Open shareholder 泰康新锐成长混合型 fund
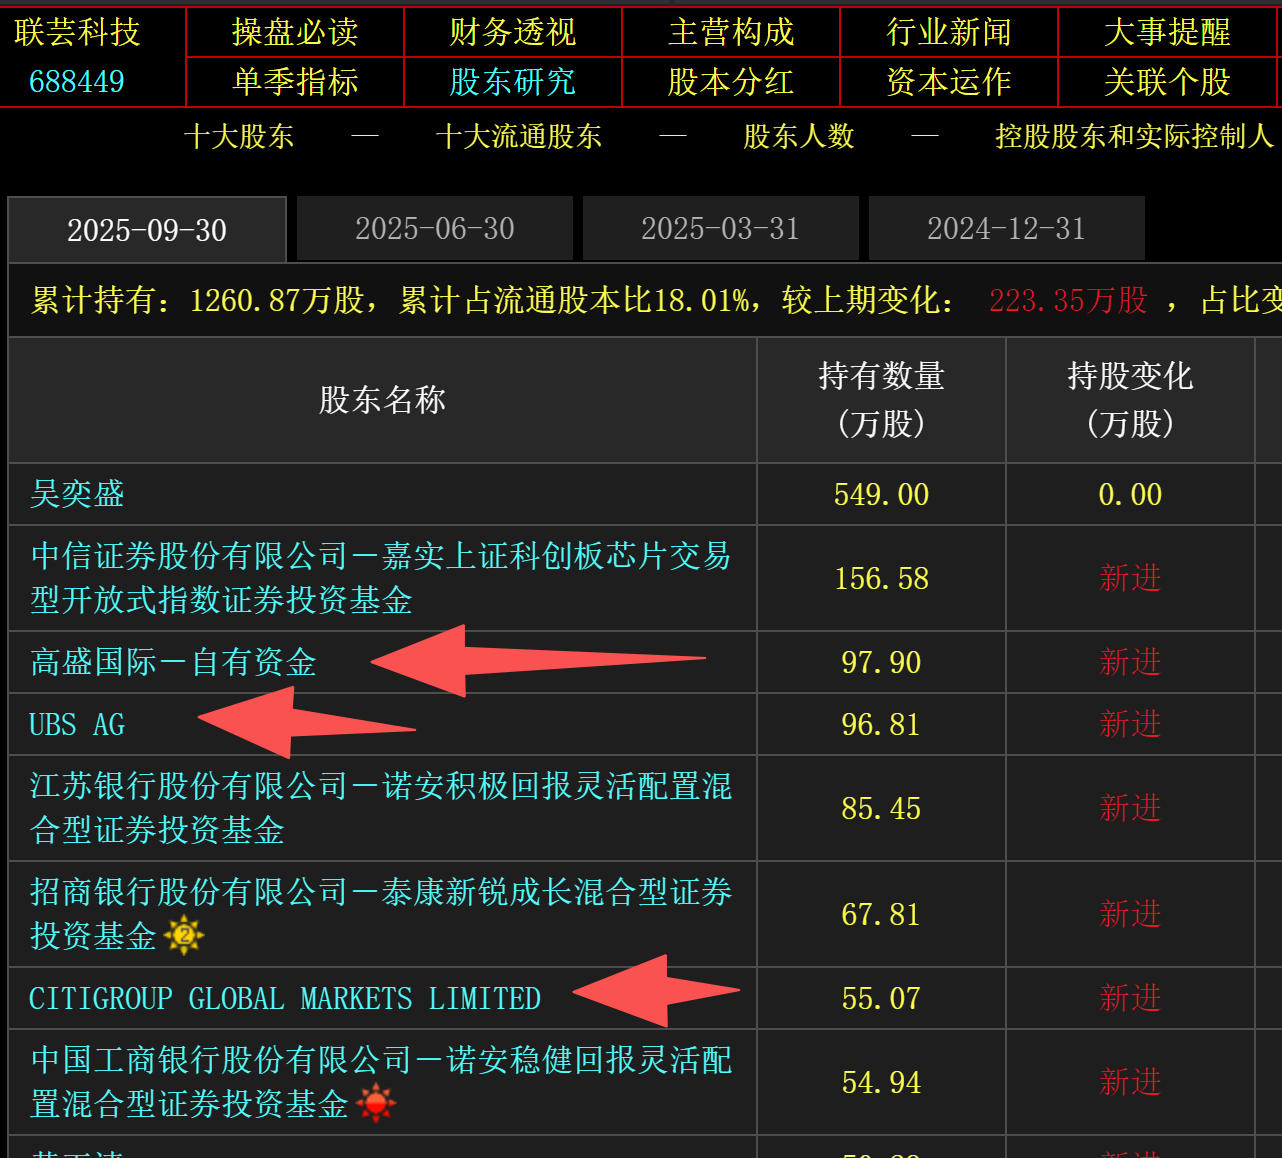The image size is (1282, 1158). tap(381, 914)
